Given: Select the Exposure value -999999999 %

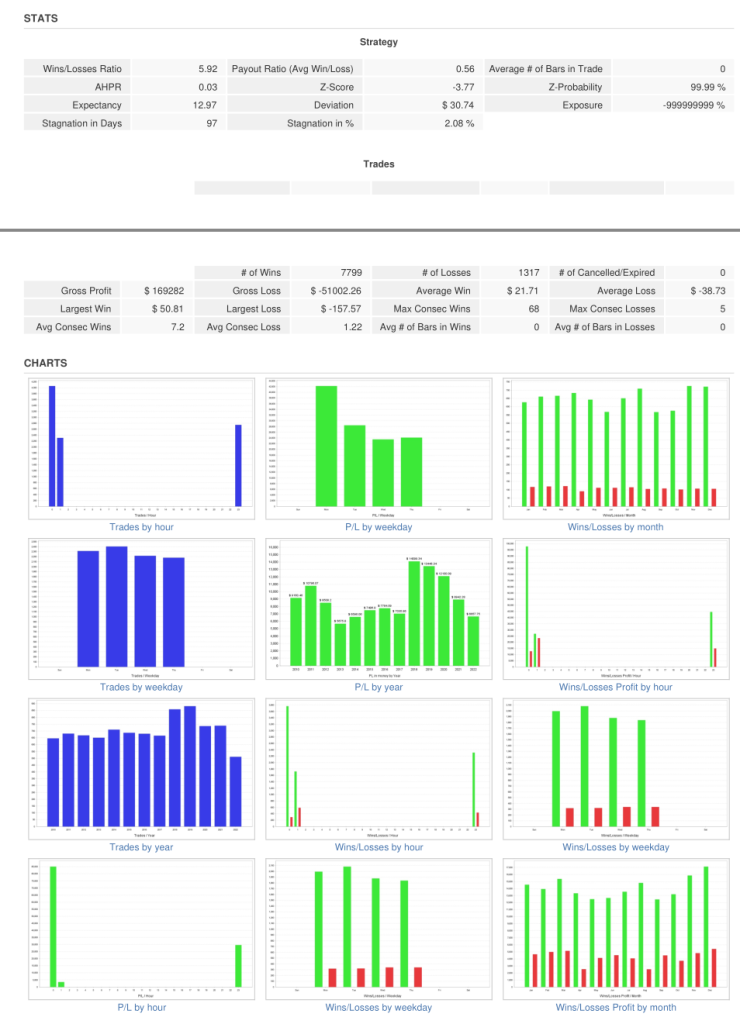Looking at the screenshot, I should 694,105.
